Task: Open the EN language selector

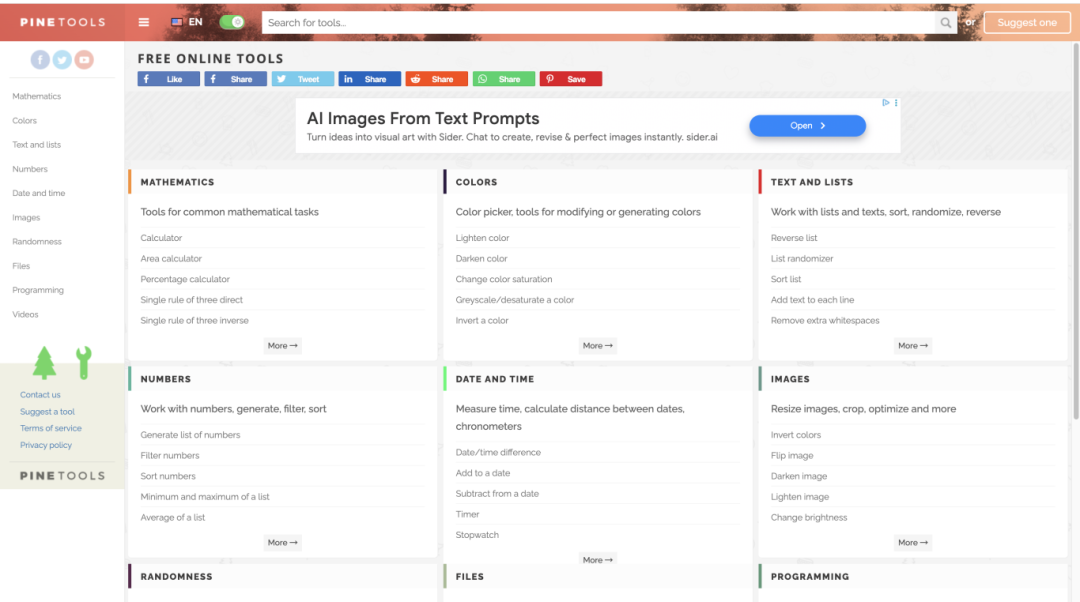Action: [x=187, y=22]
